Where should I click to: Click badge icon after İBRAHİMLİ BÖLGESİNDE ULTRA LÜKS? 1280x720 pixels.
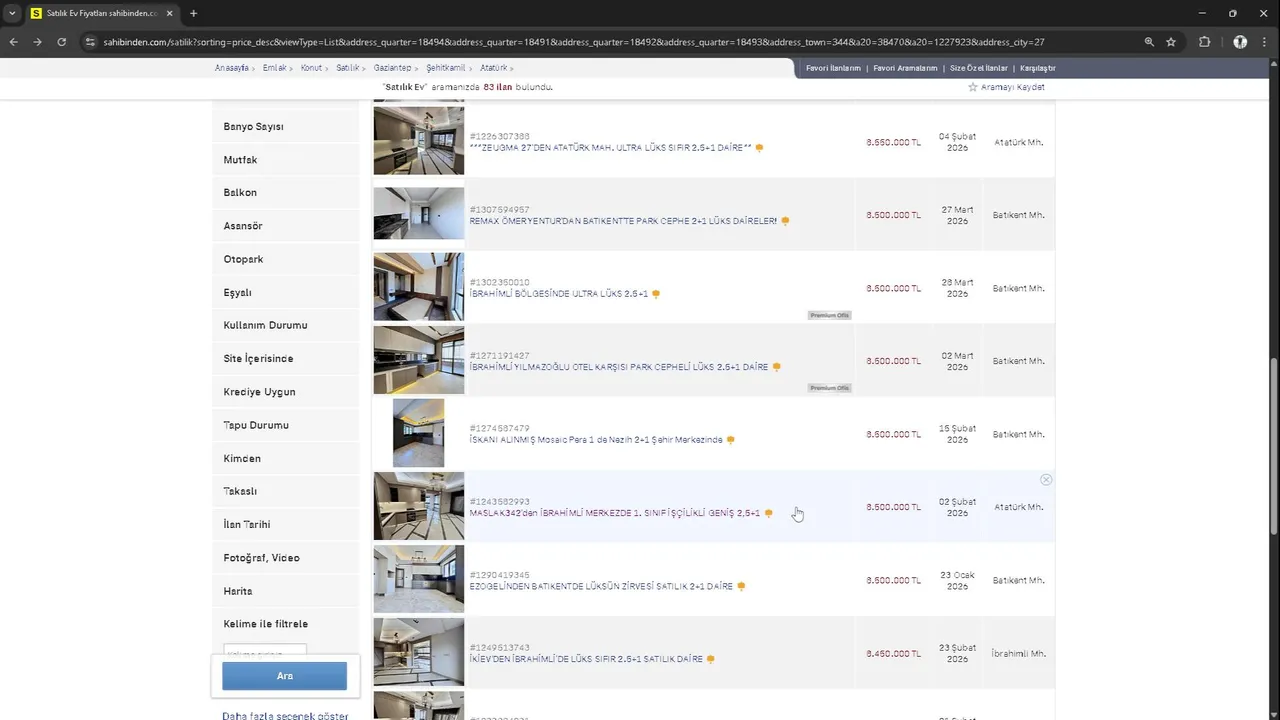pyautogui.click(x=656, y=294)
